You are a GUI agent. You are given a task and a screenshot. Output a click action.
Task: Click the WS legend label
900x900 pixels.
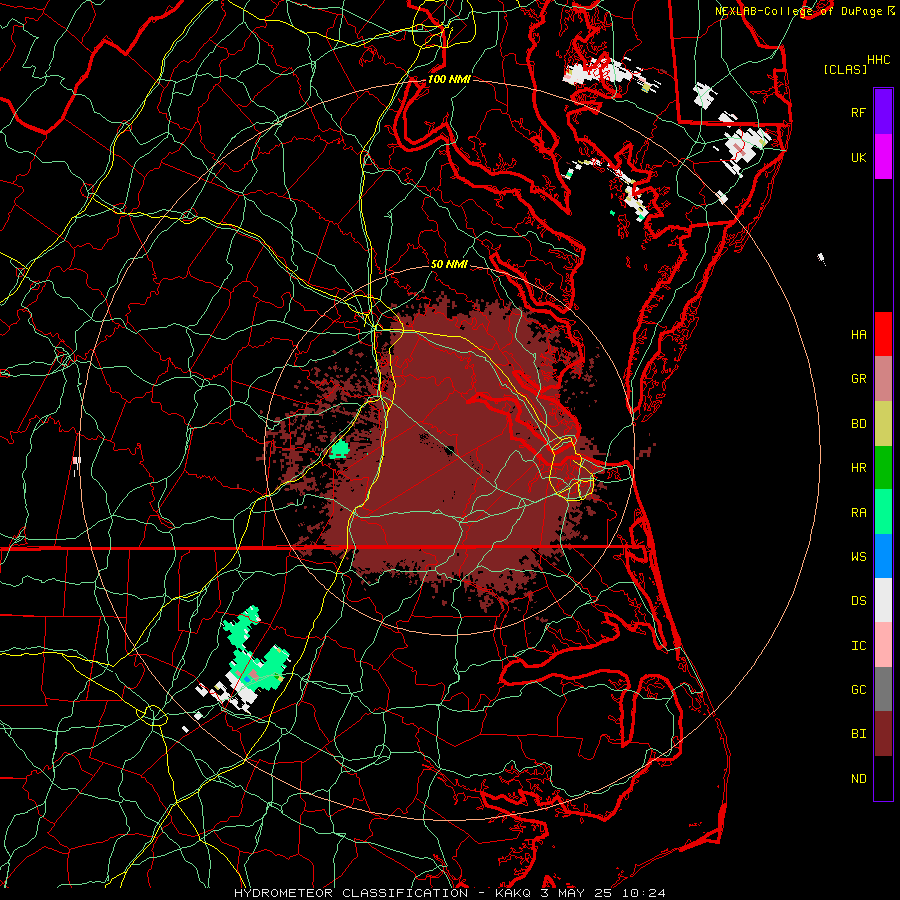pos(858,557)
